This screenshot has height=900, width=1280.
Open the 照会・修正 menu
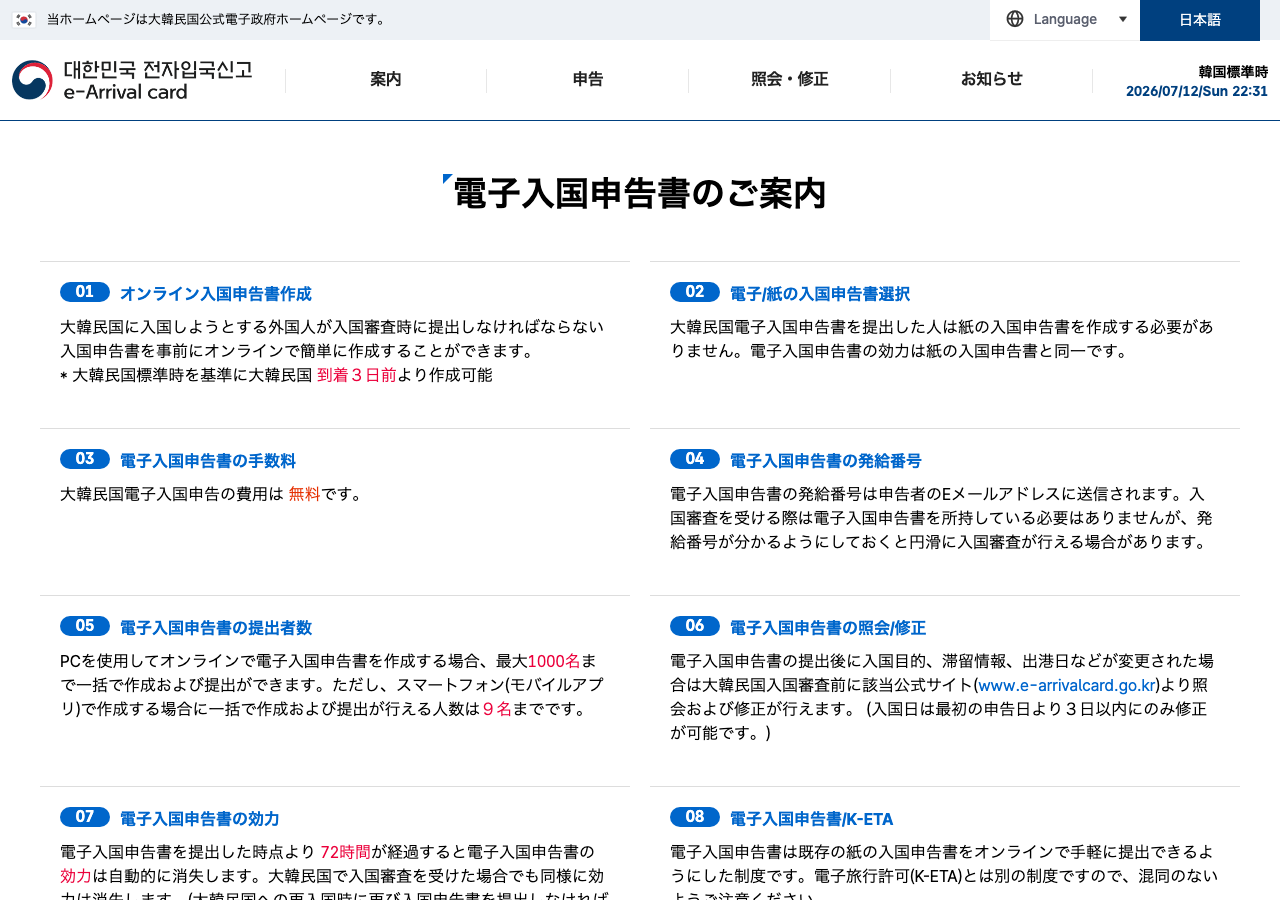coord(790,80)
